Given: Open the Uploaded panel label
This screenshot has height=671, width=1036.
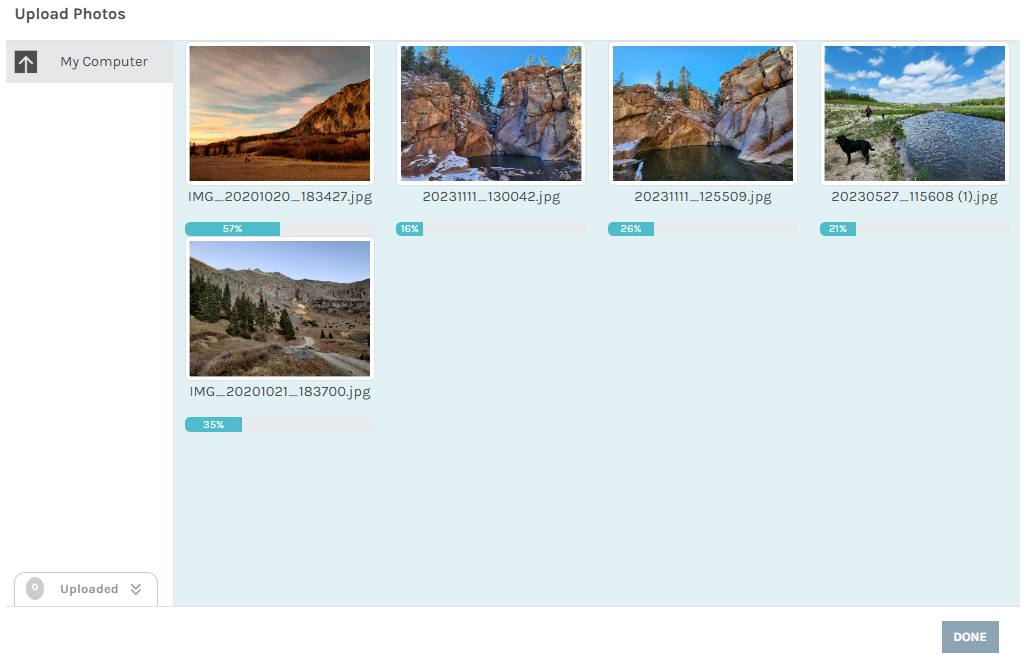Looking at the screenshot, I should (x=89, y=589).
